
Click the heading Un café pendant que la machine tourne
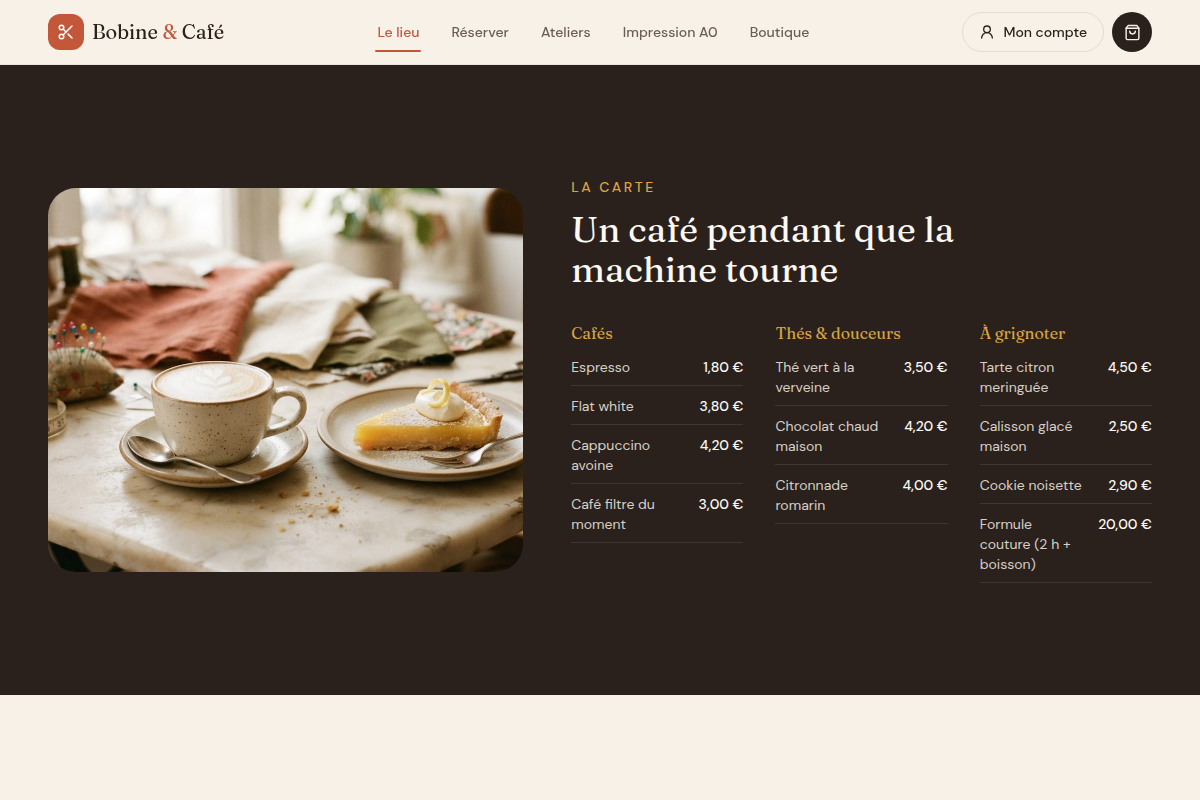pyautogui.click(x=763, y=250)
